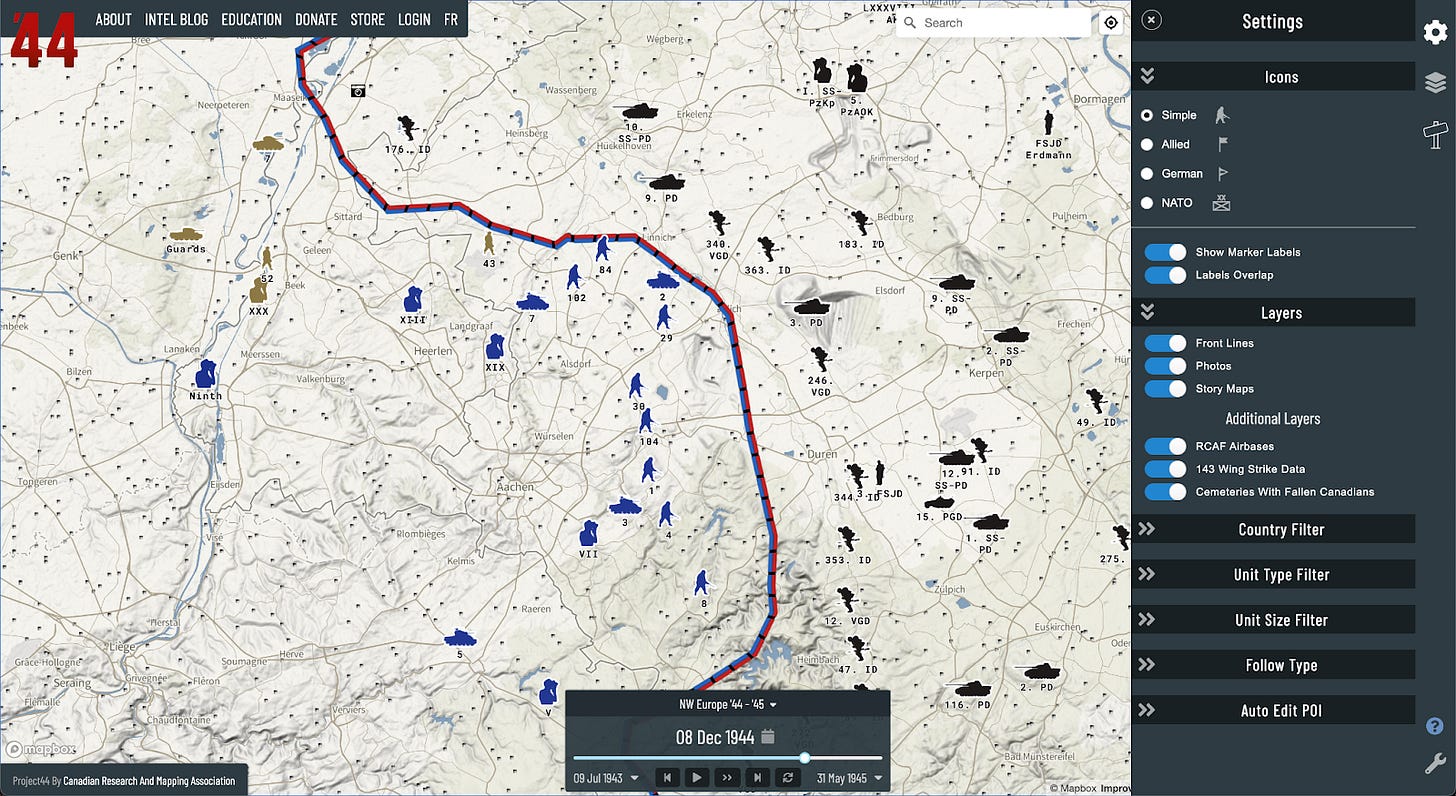Screen dimensions: 1456x796
Task: Toggle loop playback icon
Action: (787, 777)
